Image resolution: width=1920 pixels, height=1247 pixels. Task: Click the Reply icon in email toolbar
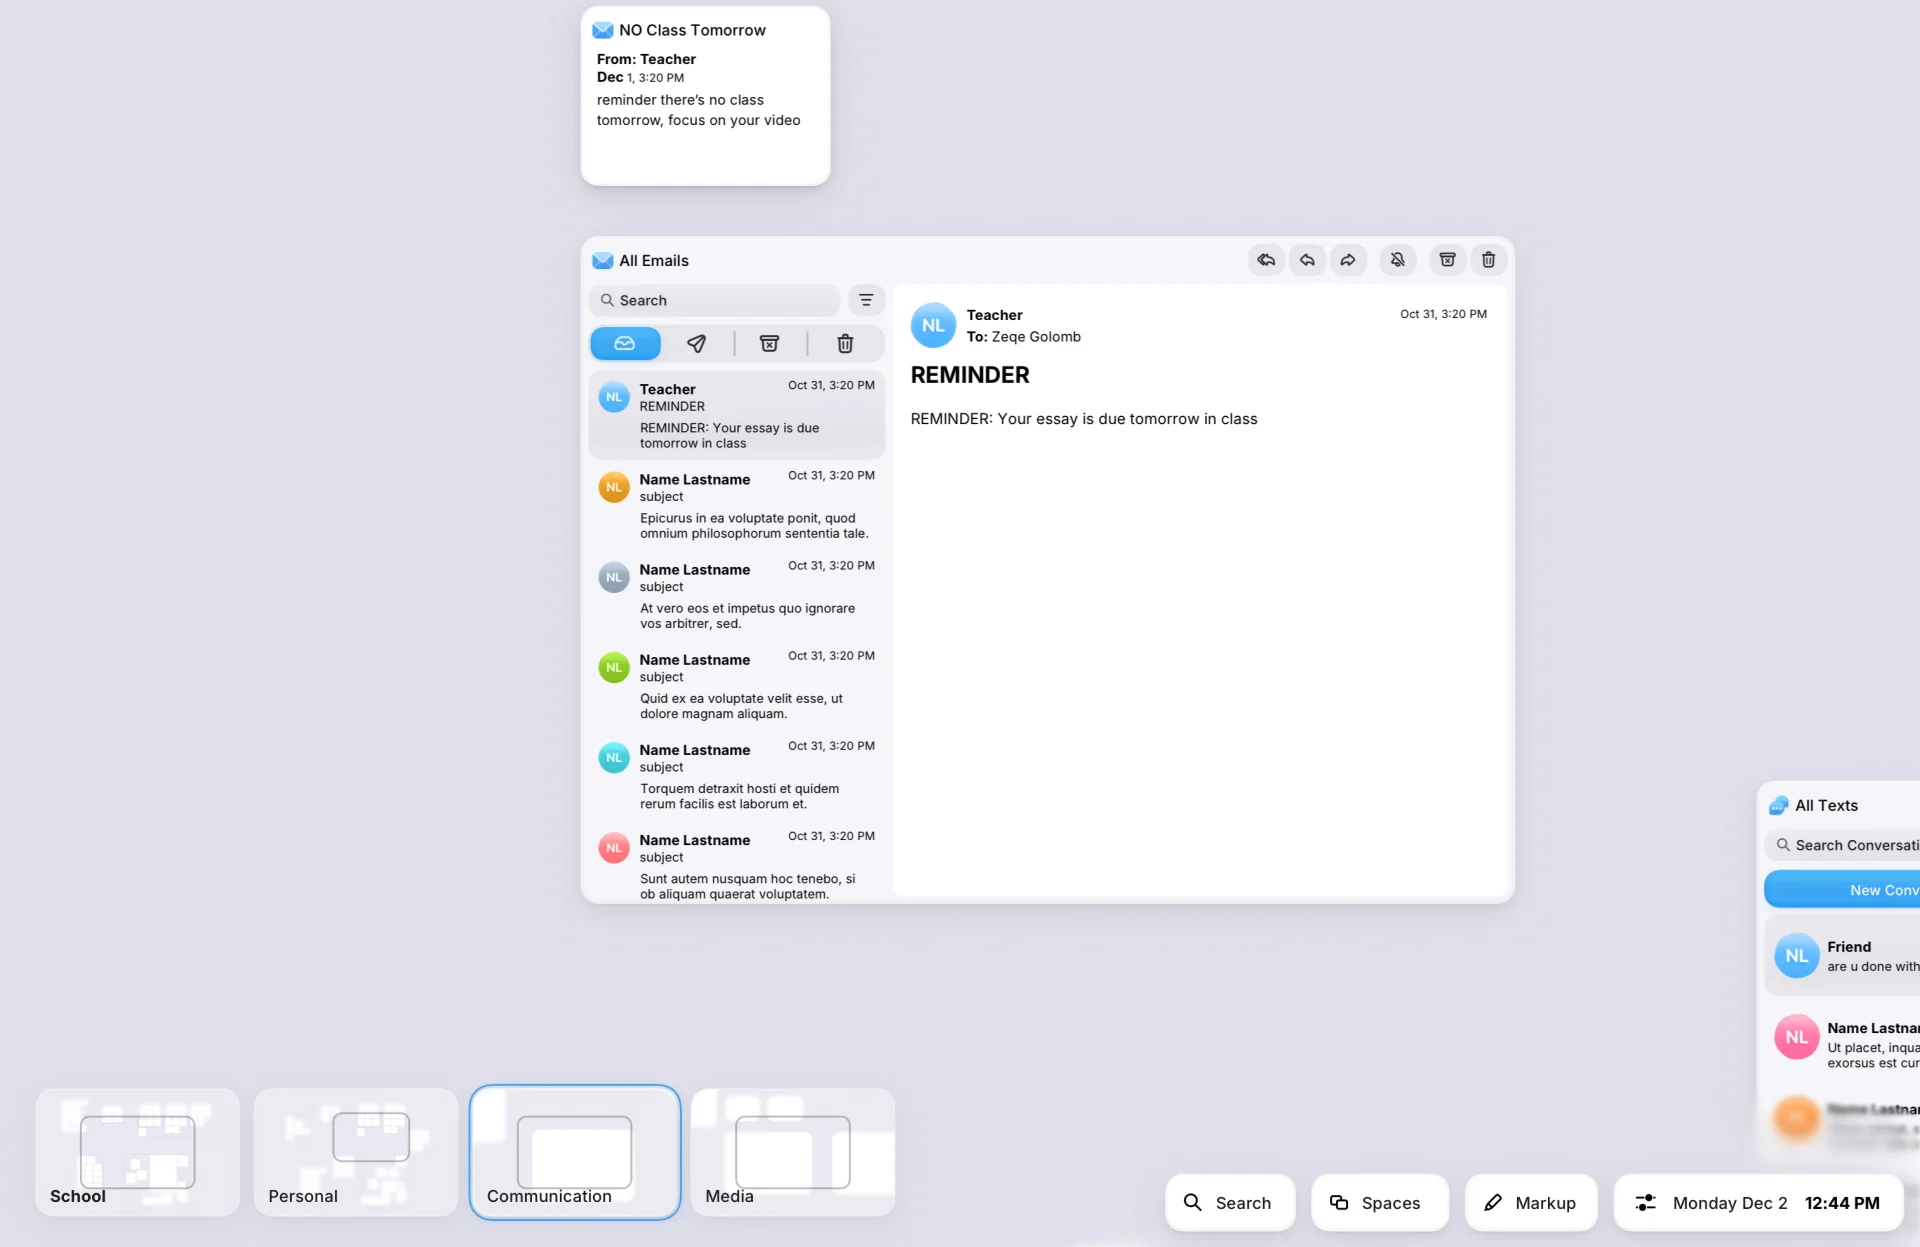(x=1307, y=260)
